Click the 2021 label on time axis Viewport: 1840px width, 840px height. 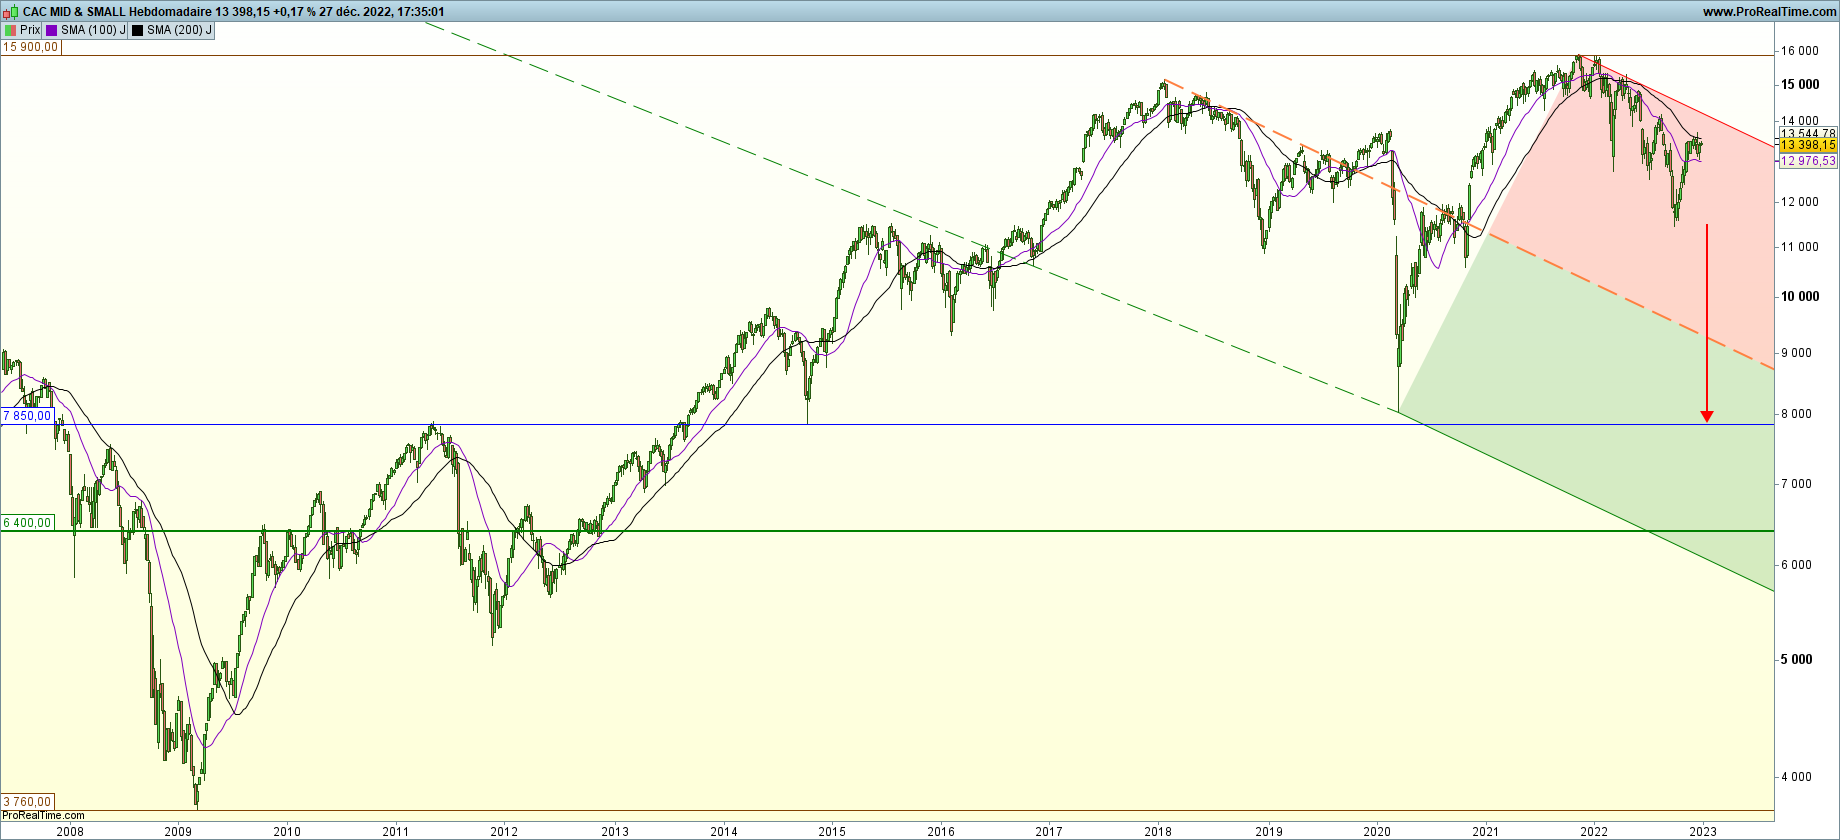tap(1486, 831)
